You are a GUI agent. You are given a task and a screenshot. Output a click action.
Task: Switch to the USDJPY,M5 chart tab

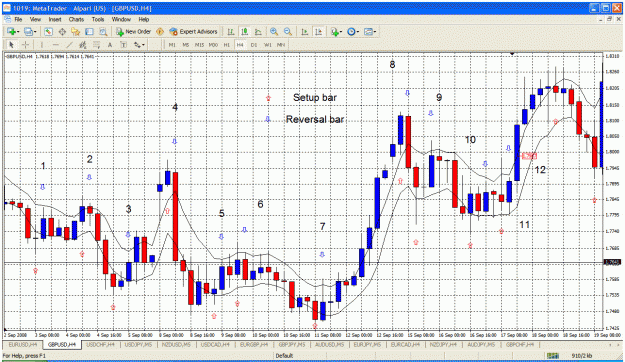139,344
